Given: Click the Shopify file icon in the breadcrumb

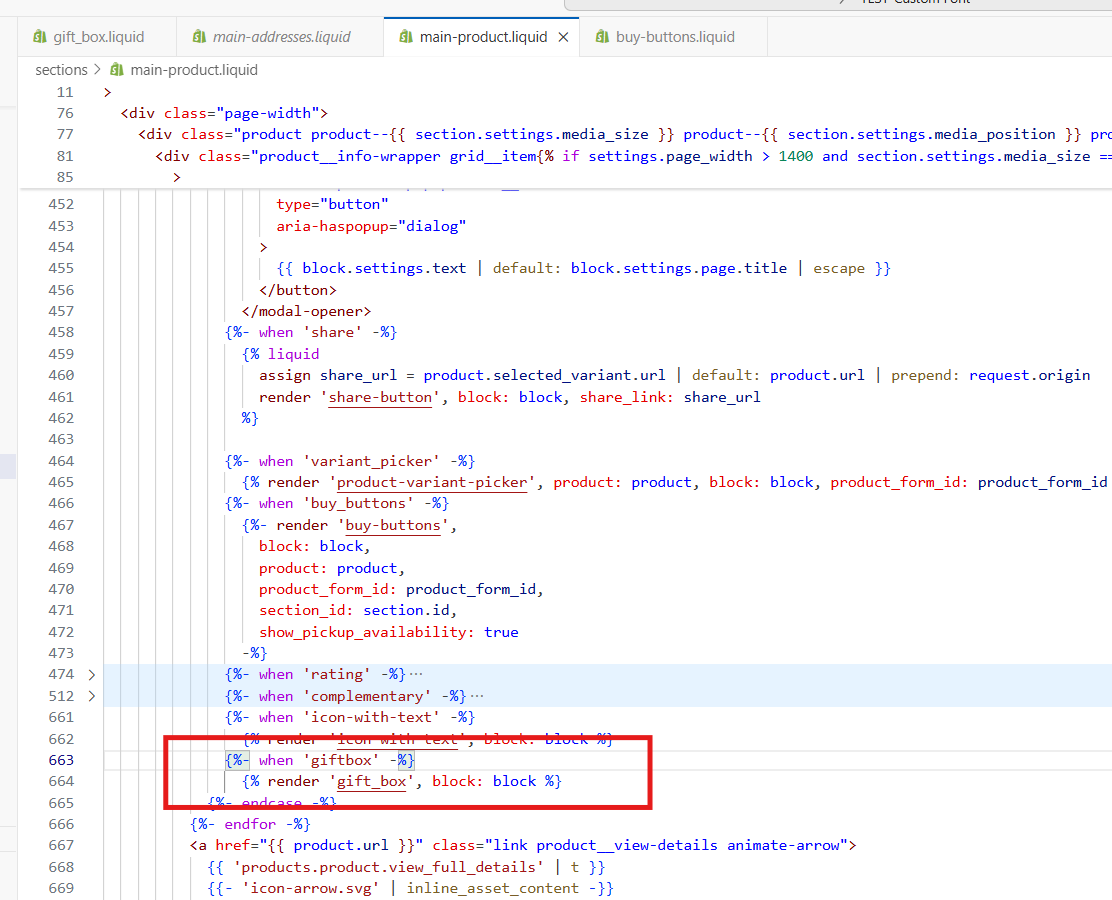Looking at the screenshot, I should [x=117, y=70].
